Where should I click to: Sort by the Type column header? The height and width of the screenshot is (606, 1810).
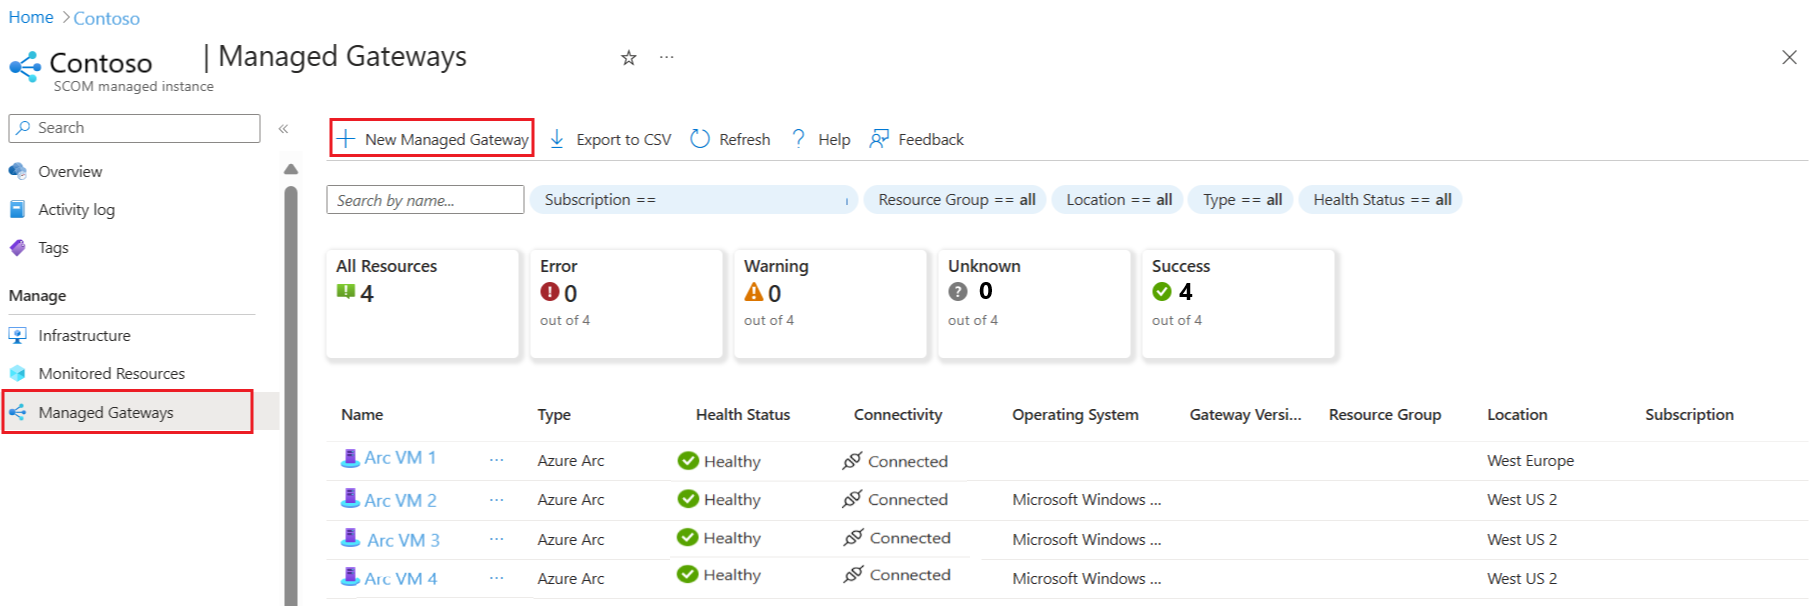coord(554,414)
